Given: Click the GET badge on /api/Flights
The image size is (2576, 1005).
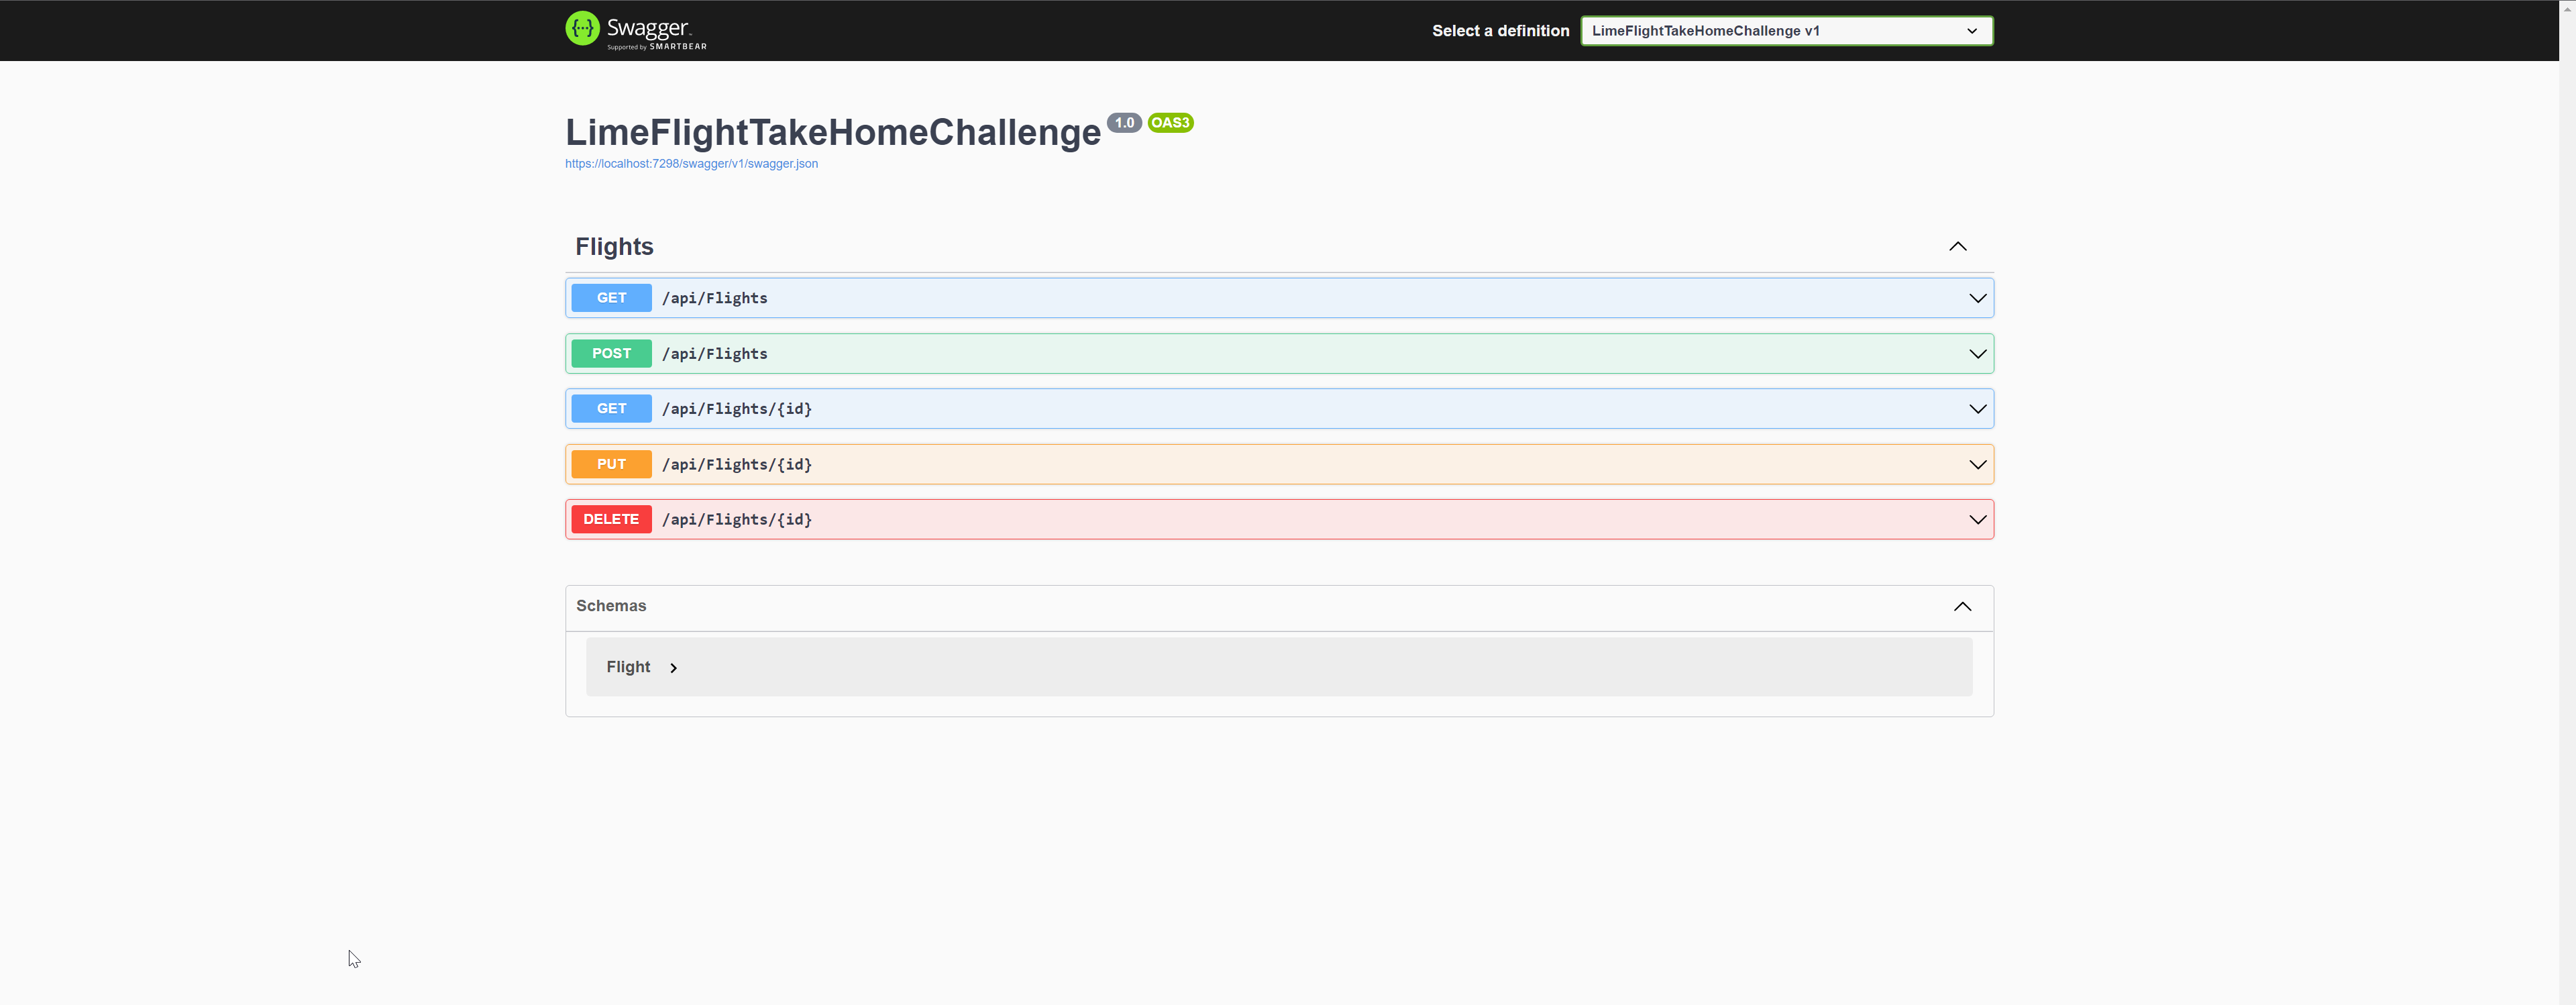Looking at the screenshot, I should pyautogui.click(x=610, y=297).
